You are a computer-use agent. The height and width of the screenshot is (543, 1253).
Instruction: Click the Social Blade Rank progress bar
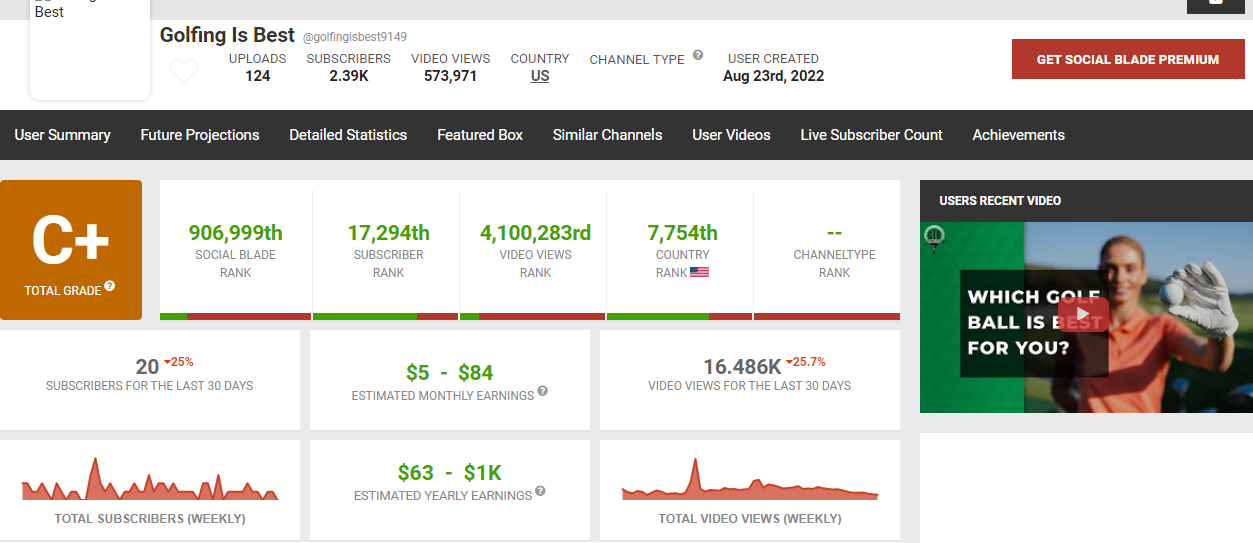click(235, 316)
